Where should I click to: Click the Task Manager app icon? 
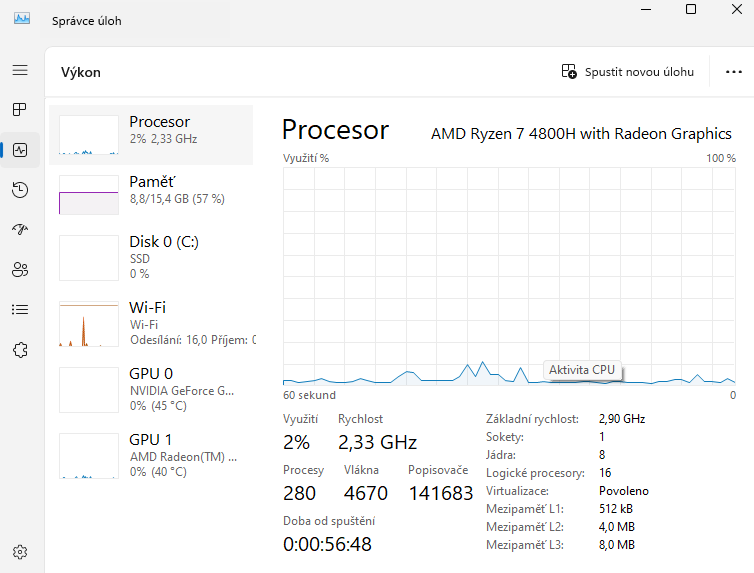[x=22, y=20]
